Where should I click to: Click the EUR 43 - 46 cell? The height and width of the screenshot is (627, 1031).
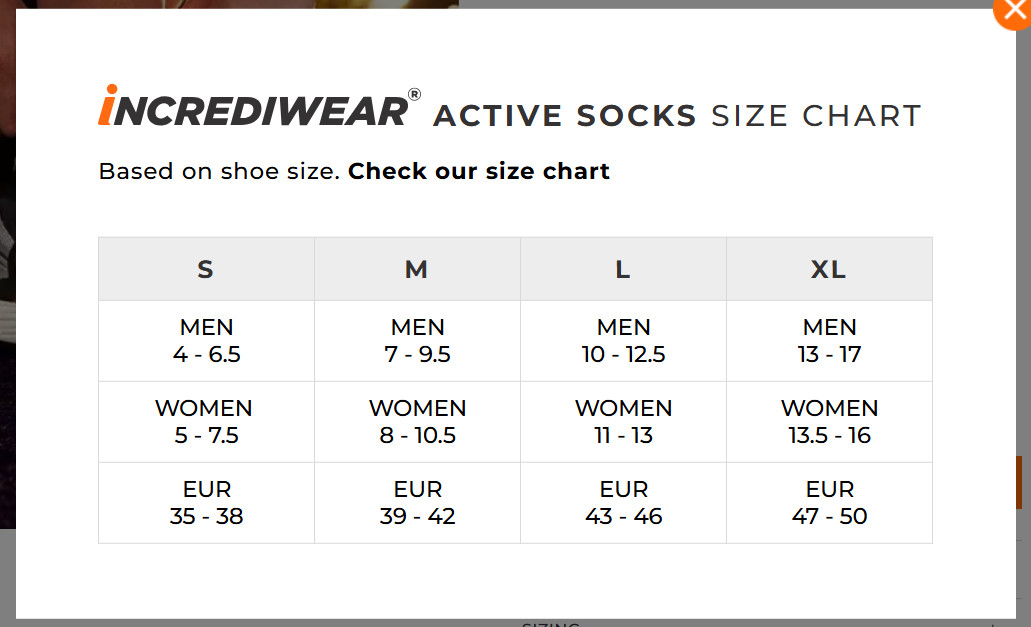pos(623,503)
